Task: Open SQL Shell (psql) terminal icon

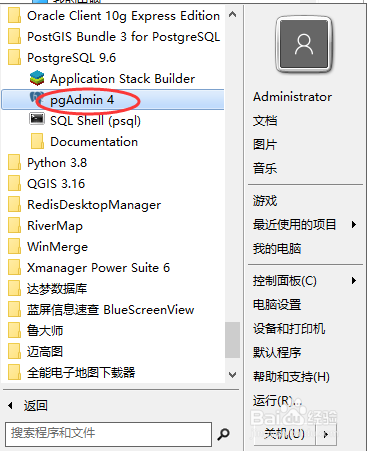Action: click(37, 119)
